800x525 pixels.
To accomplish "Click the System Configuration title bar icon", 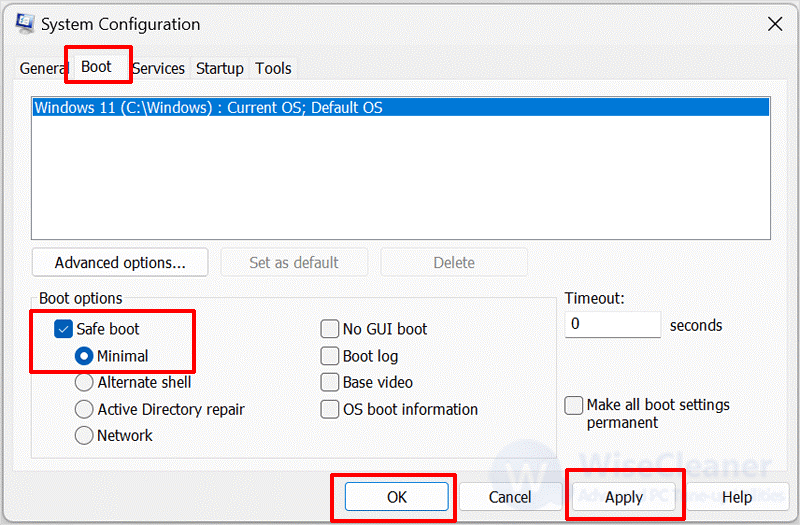I will point(24,23).
